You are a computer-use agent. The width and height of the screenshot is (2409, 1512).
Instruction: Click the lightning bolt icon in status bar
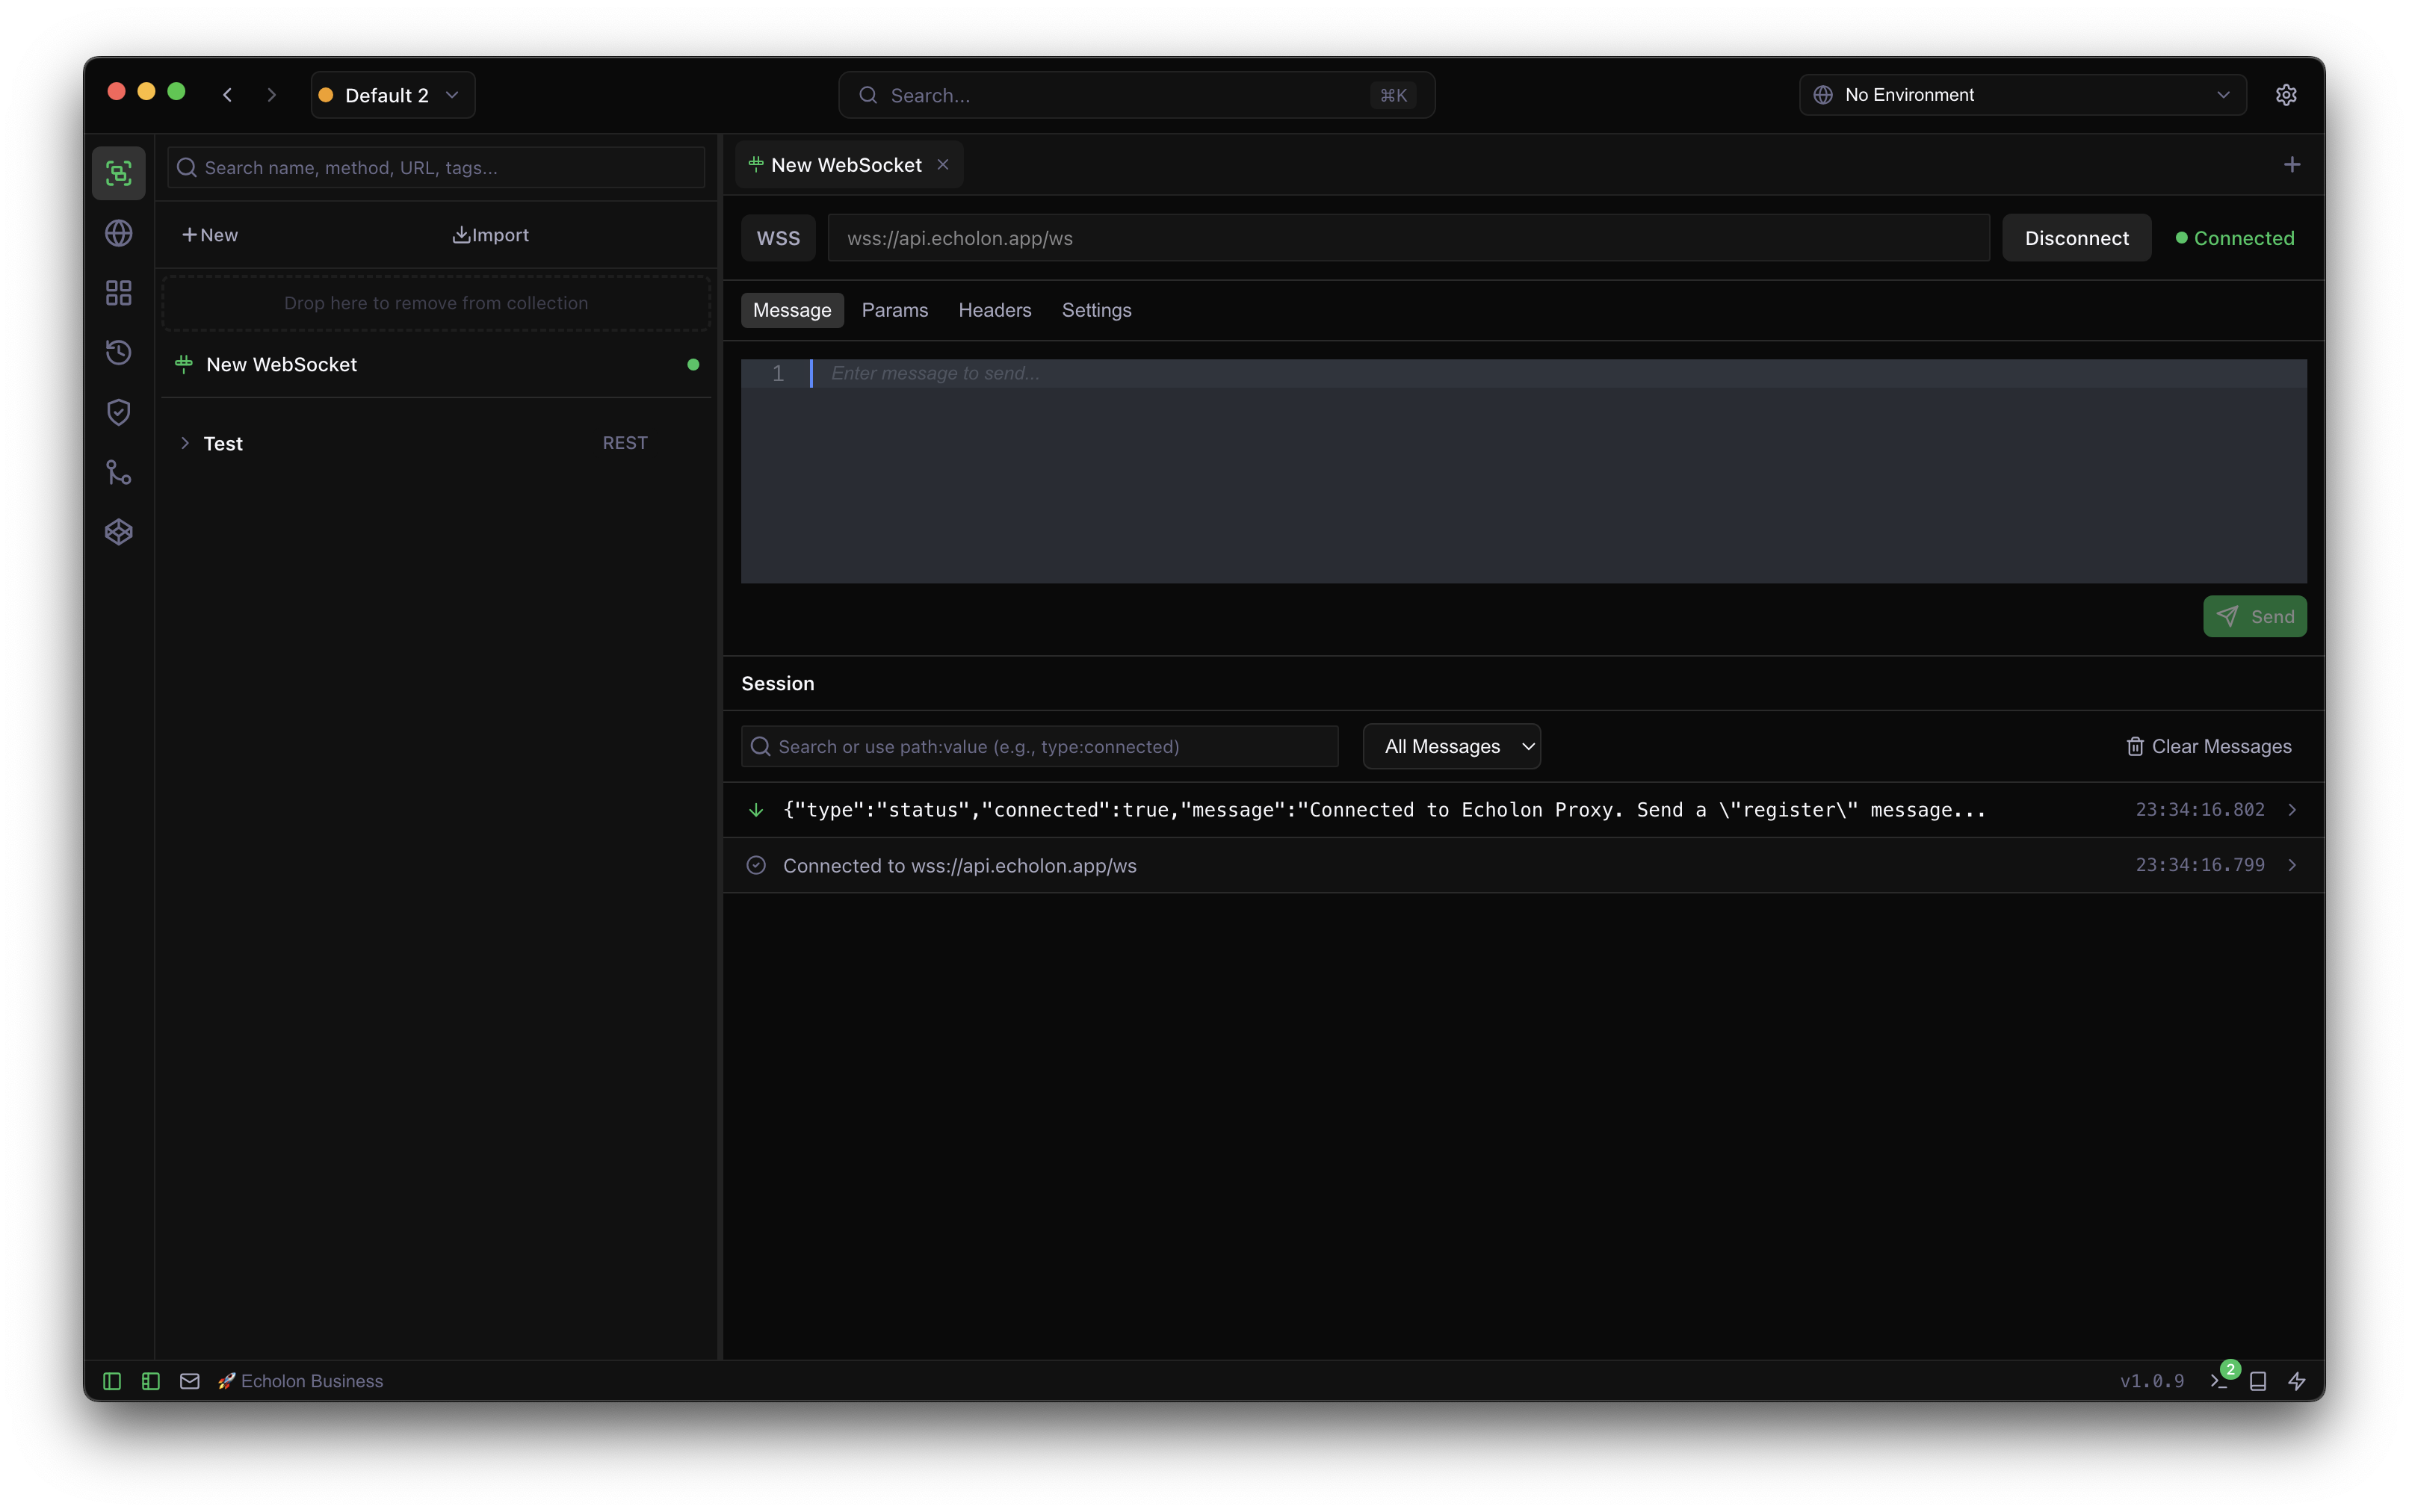pyautogui.click(x=2297, y=1380)
